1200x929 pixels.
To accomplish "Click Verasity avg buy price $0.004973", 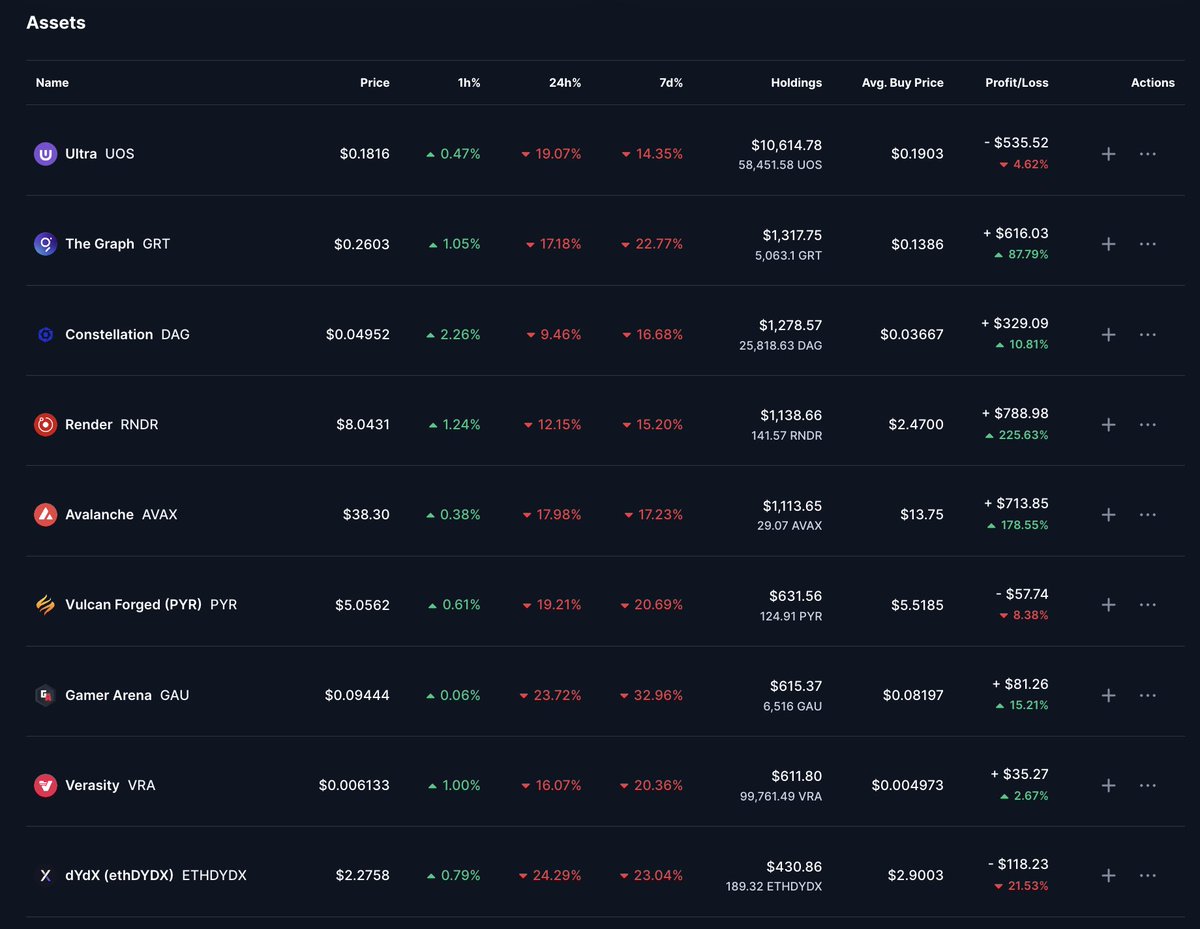I will click(907, 785).
